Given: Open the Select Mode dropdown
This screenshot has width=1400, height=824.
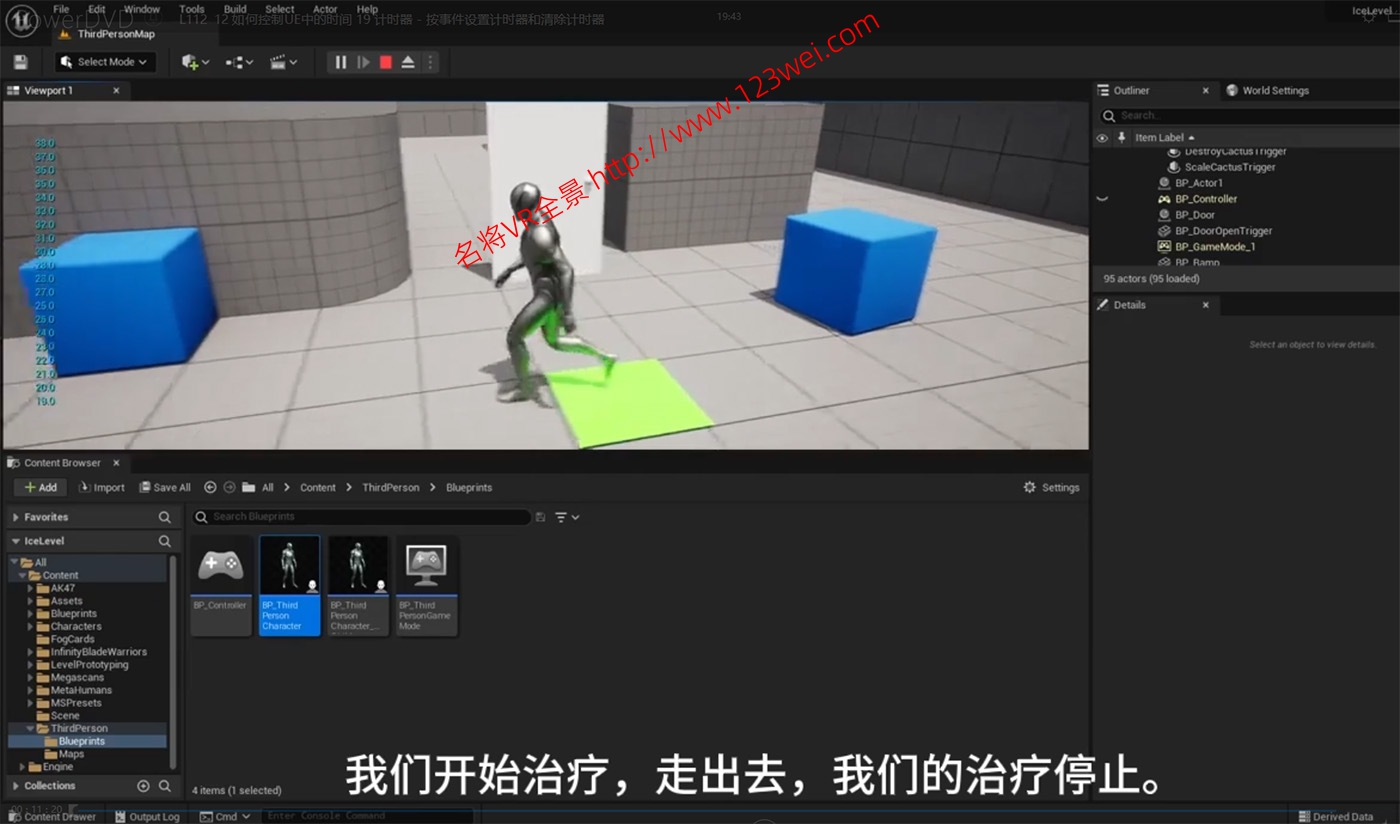Looking at the screenshot, I should [x=104, y=61].
